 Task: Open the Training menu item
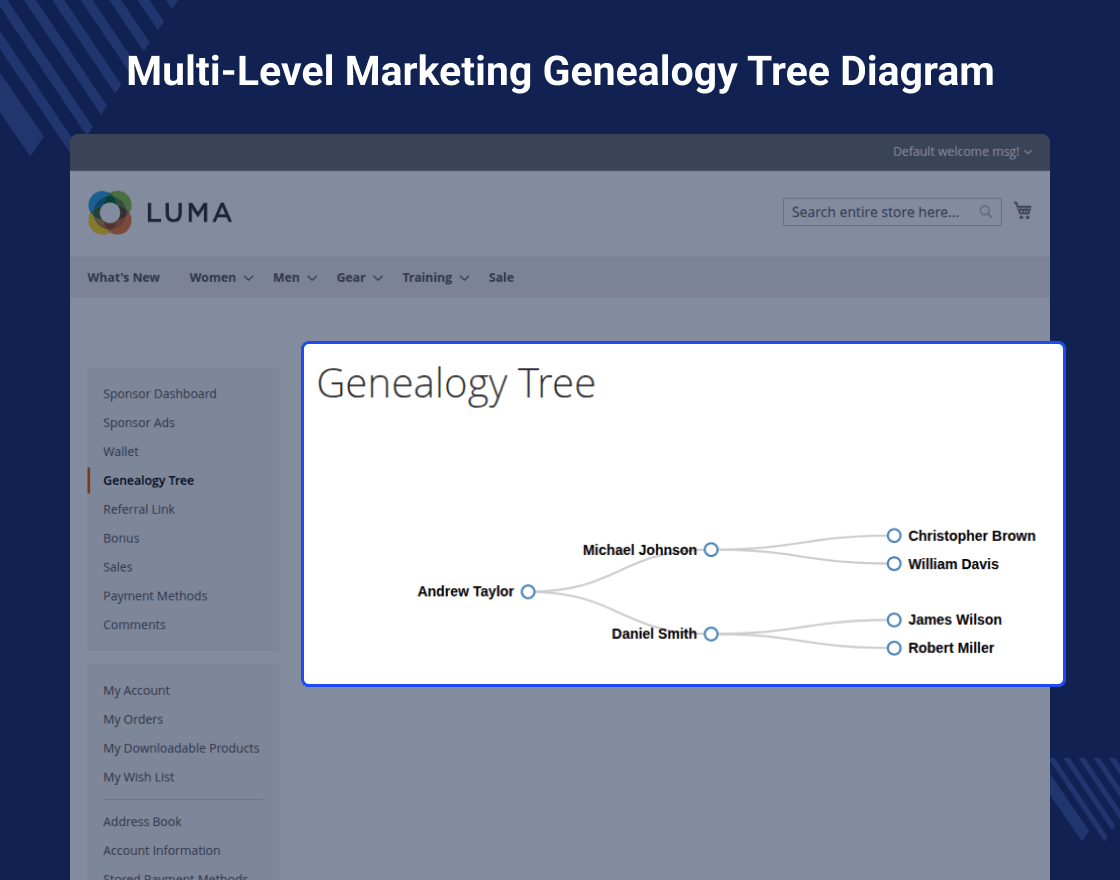[426, 277]
